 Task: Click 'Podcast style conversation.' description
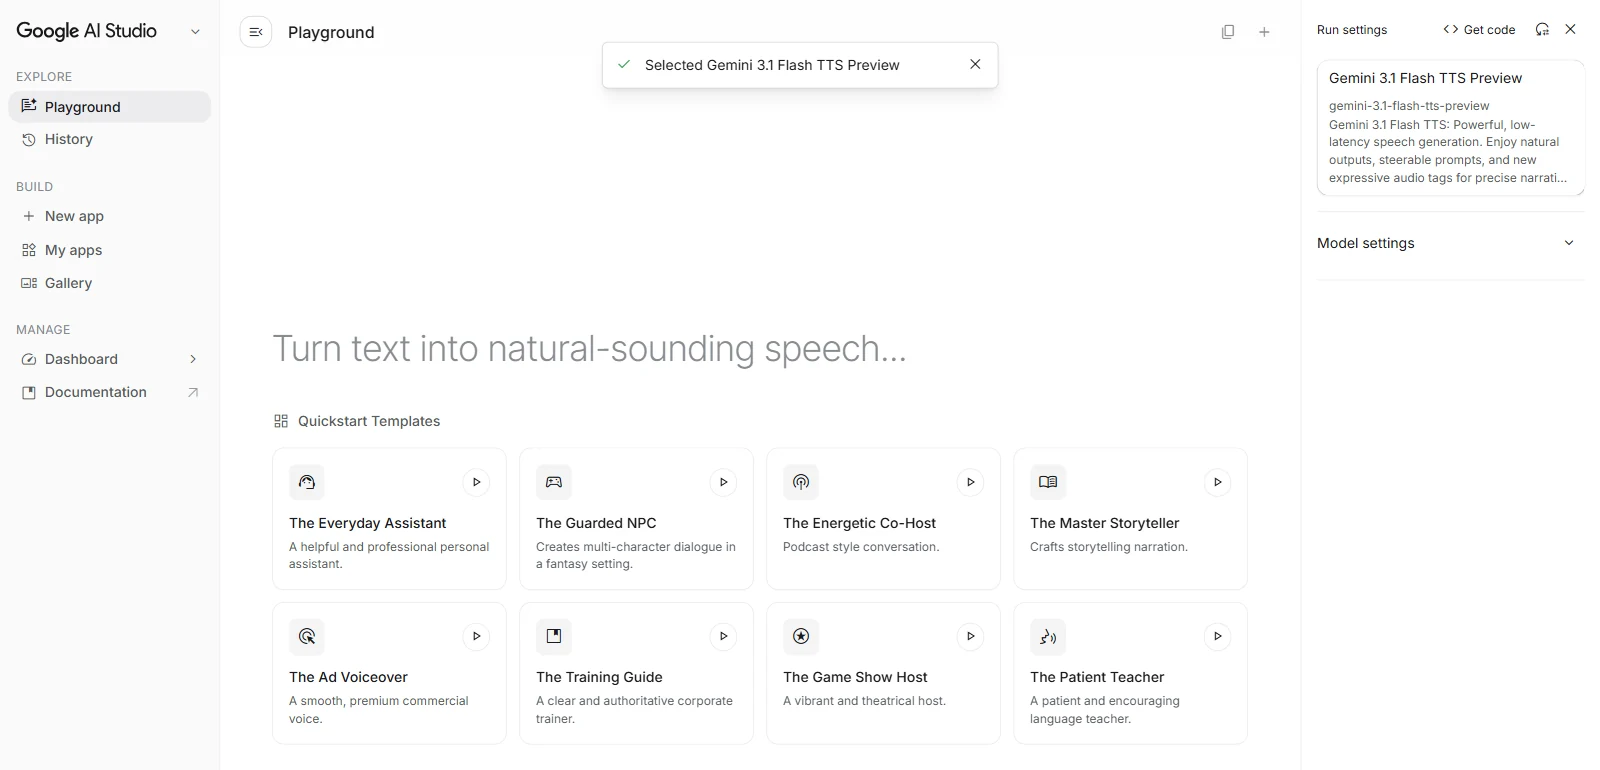861,547
